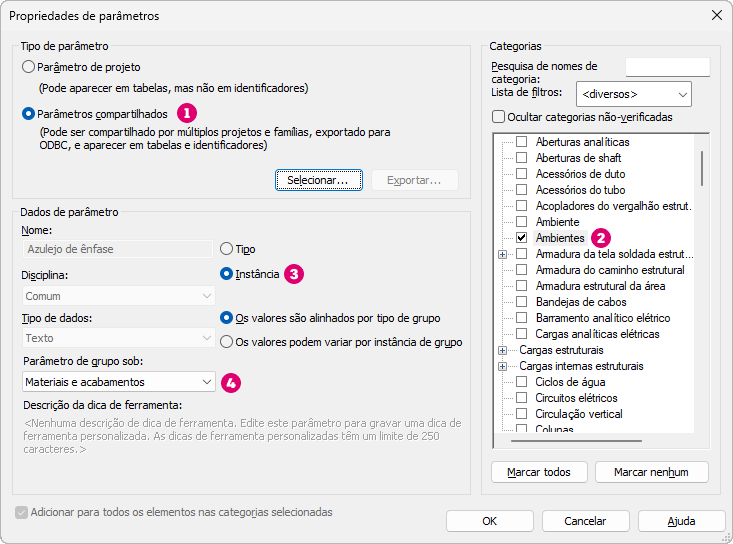Confirm with the OK button
This screenshot has width=733, height=544.
pos(489,521)
